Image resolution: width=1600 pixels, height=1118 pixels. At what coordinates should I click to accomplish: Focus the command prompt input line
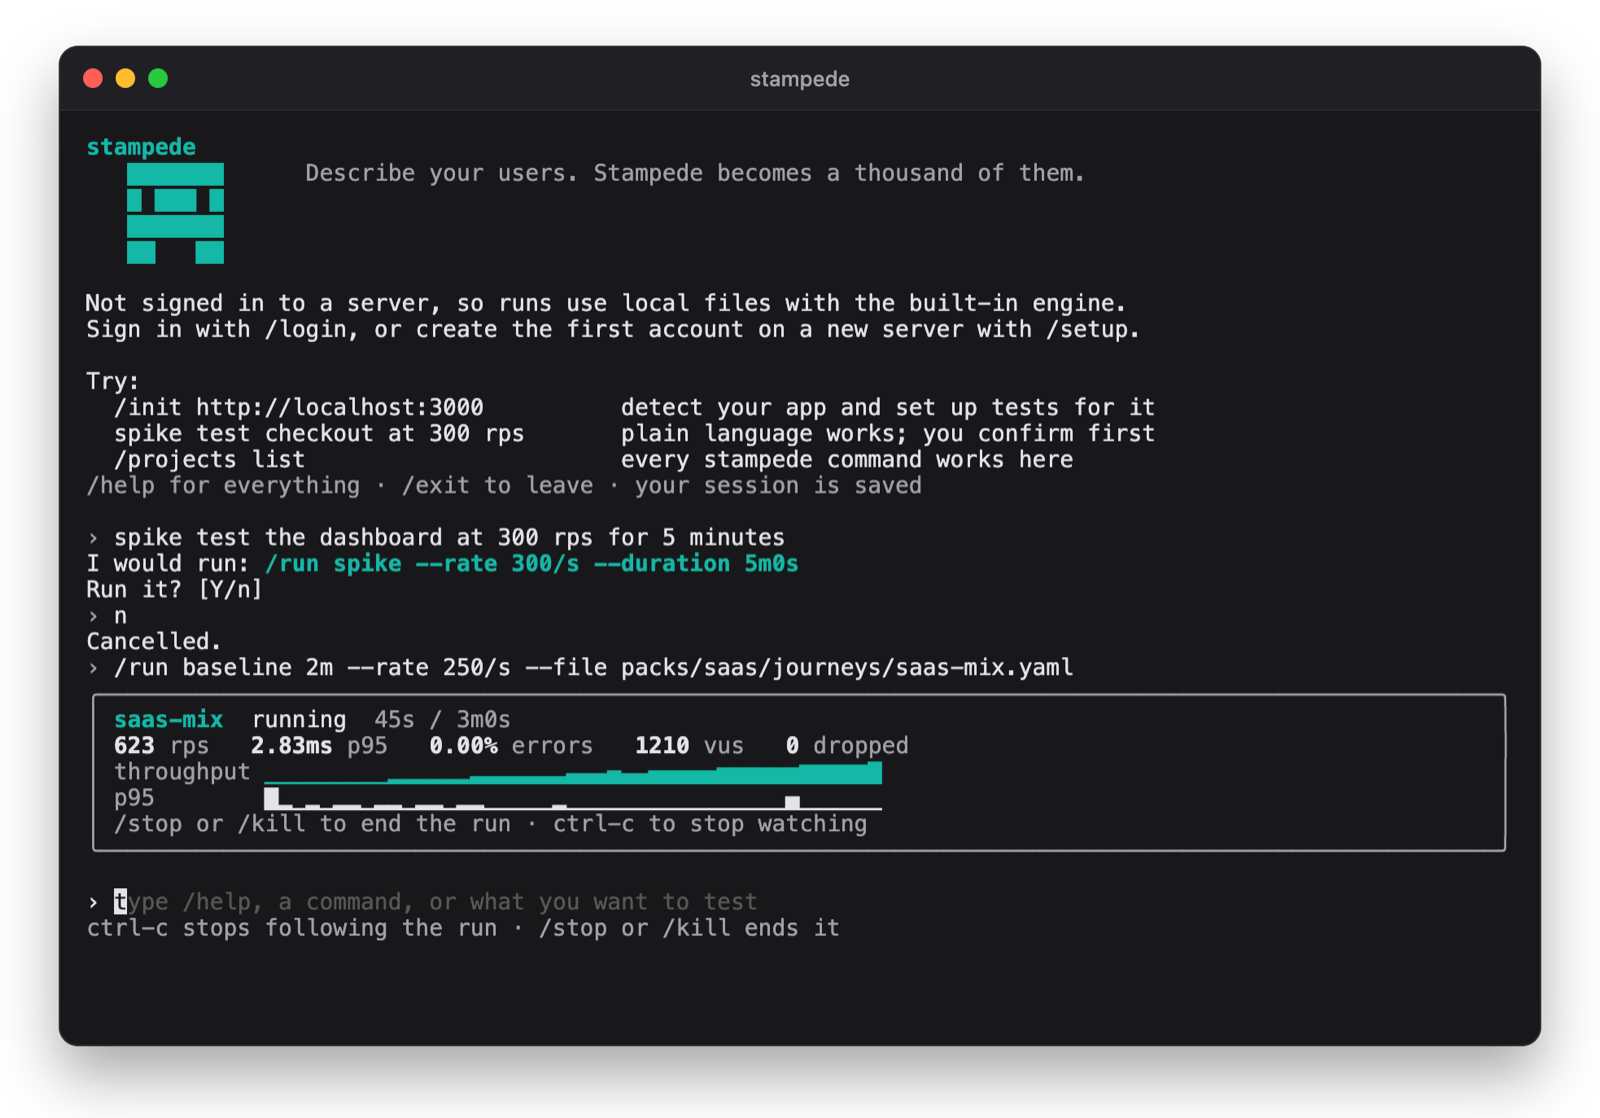point(436,902)
